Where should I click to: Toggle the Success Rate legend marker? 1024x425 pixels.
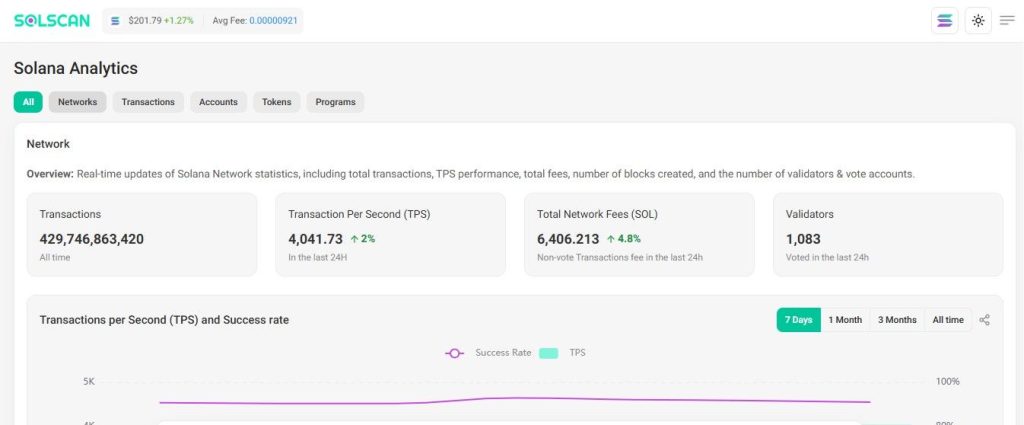click(455, 353)
